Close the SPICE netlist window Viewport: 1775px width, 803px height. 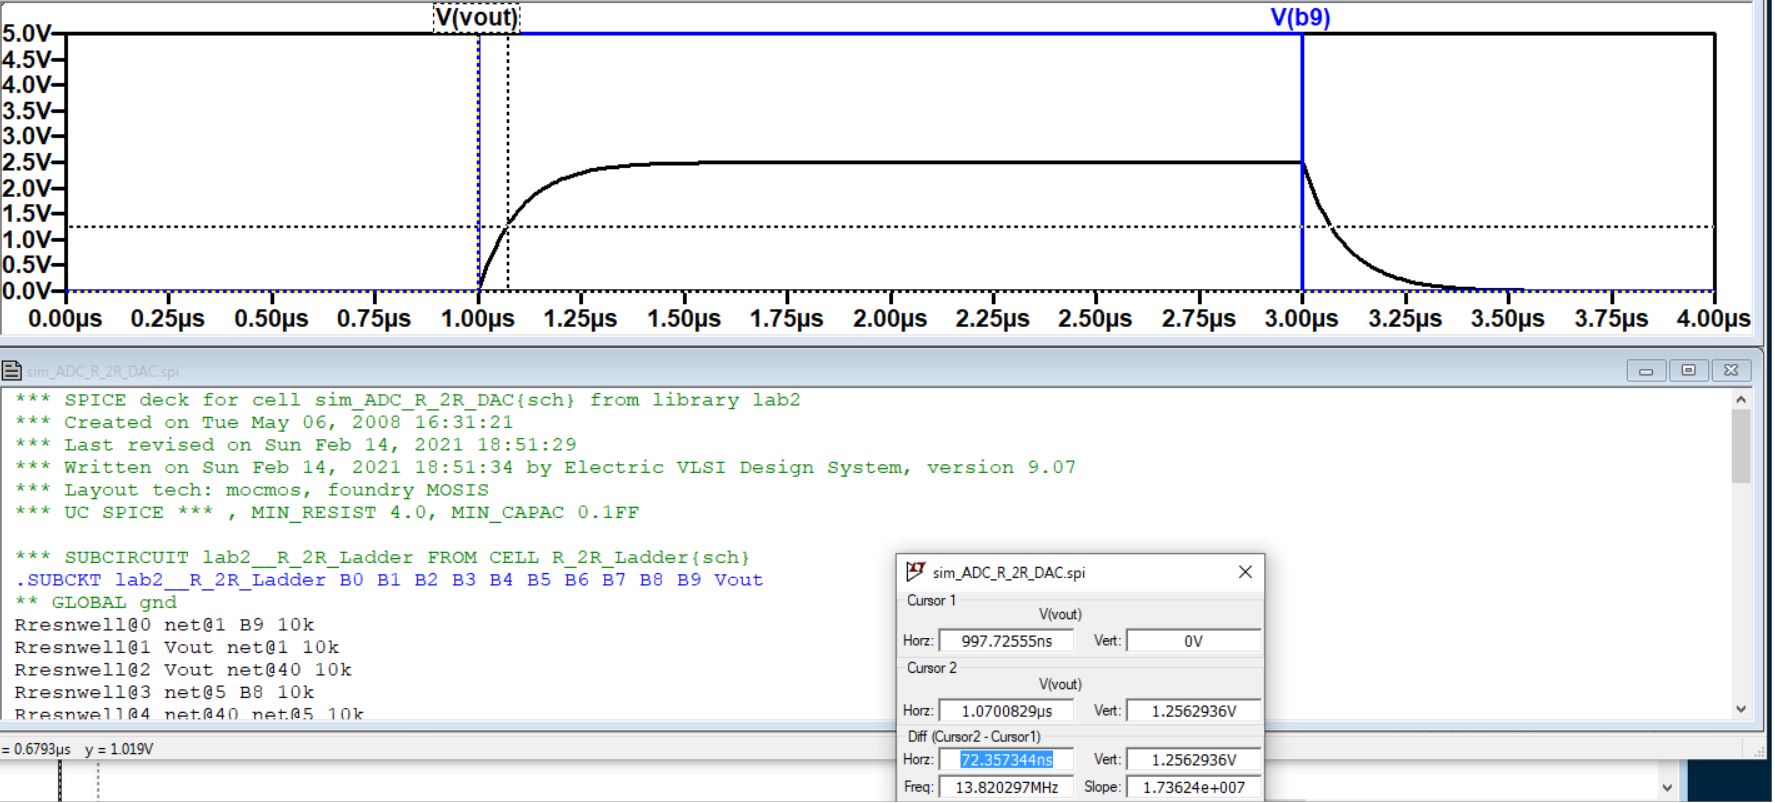pyautogui.click(x=1731, y=371)
